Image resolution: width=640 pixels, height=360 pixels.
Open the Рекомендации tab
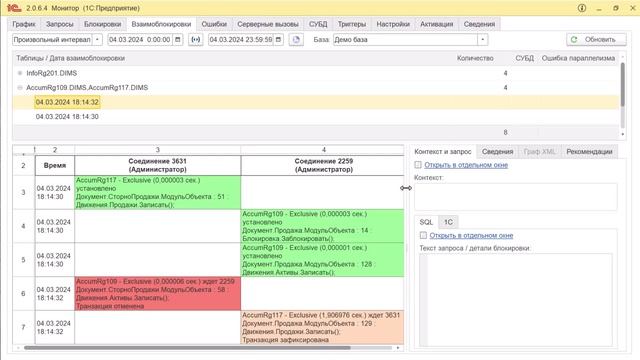coord(589,151)
